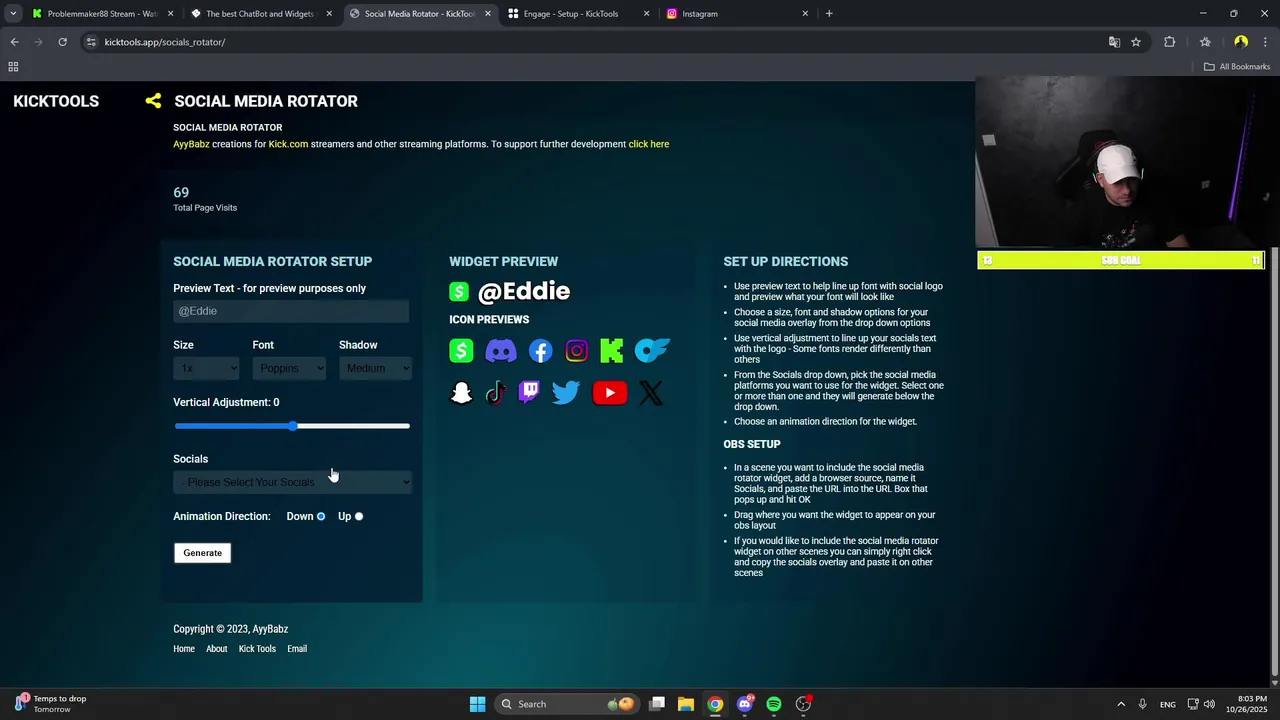
Task: Click the TikTok icon preview
Action: click(496, 393)
